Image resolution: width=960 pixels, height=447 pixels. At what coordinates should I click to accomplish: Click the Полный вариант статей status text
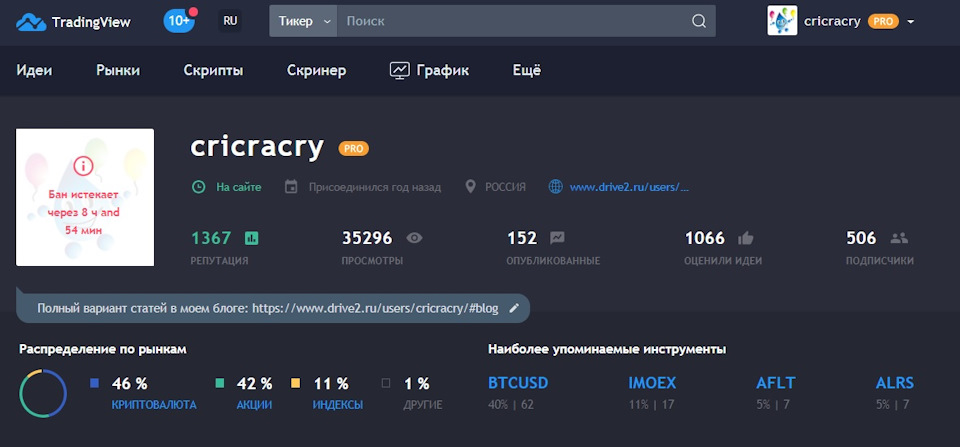point(268,309)
